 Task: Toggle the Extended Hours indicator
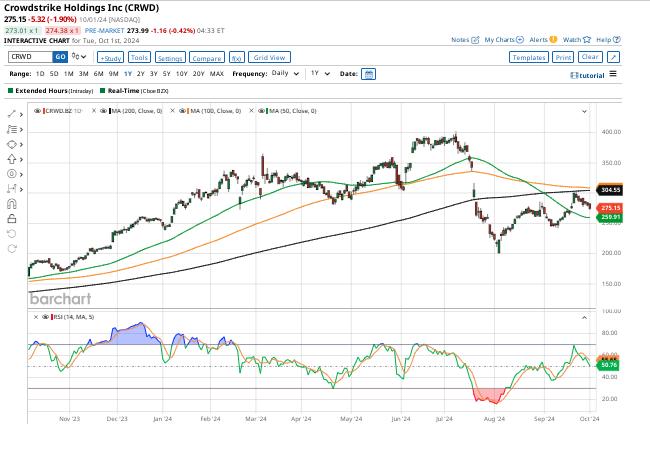point(50,91)
